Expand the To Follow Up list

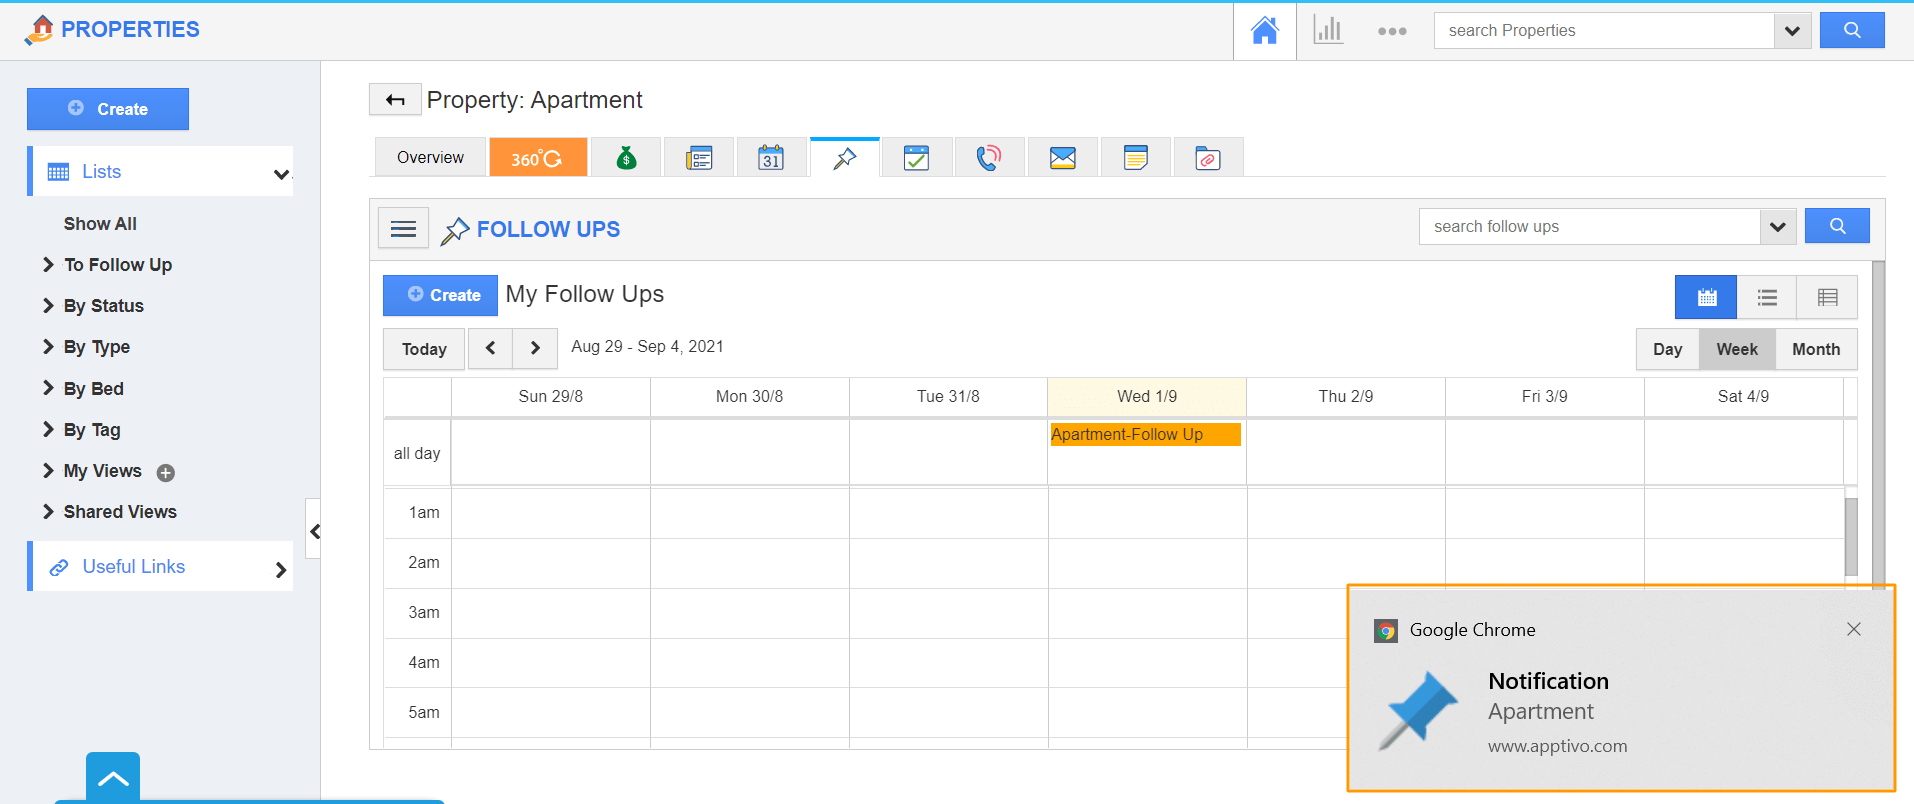coord(117,265)
